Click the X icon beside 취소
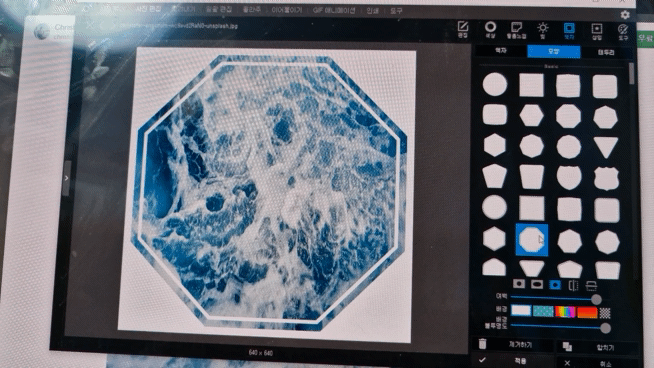654x368 pixels. 567,363
